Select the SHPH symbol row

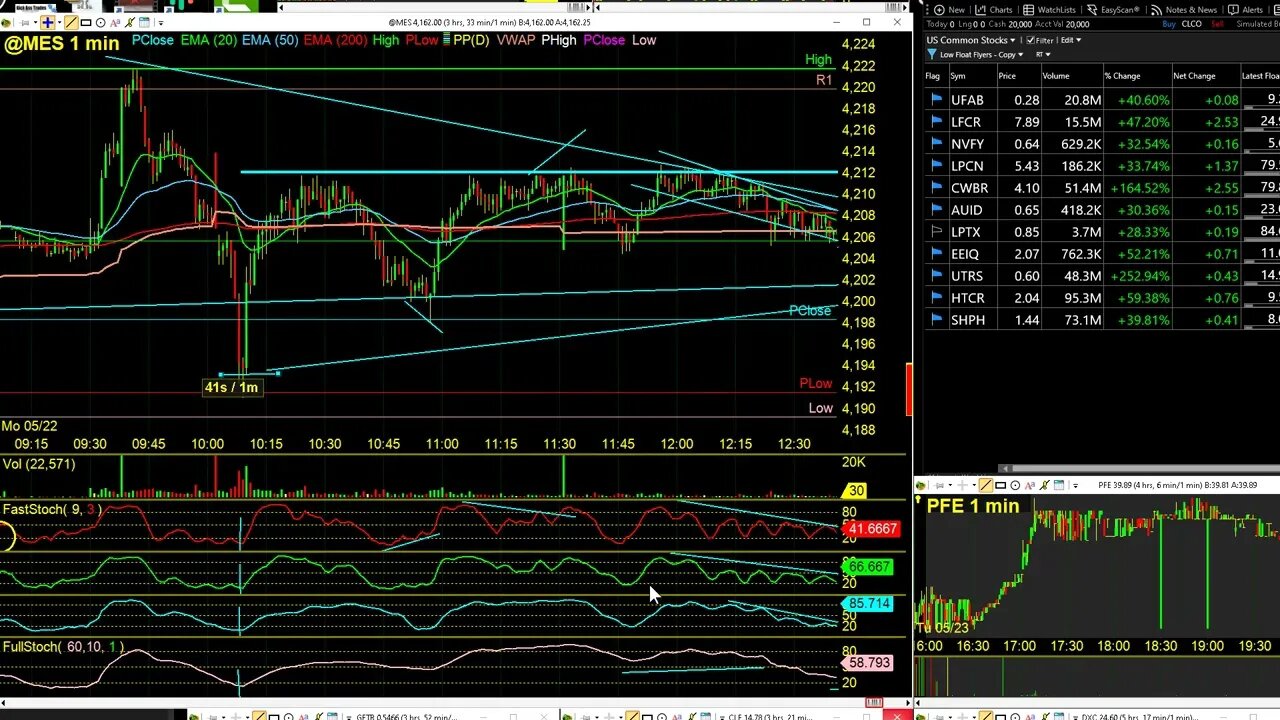1102,320
